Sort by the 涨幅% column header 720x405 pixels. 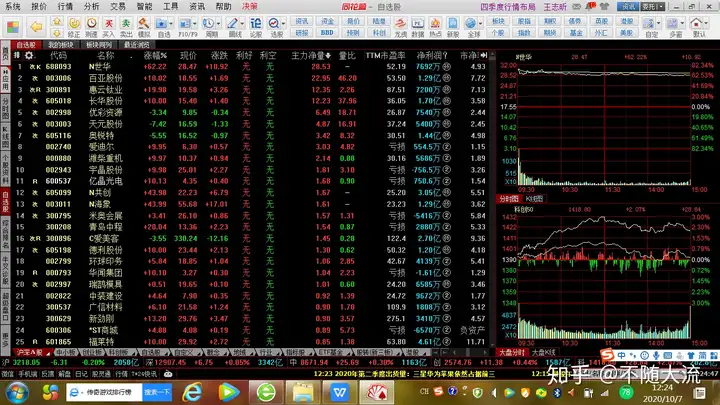(x=155, y=56)
